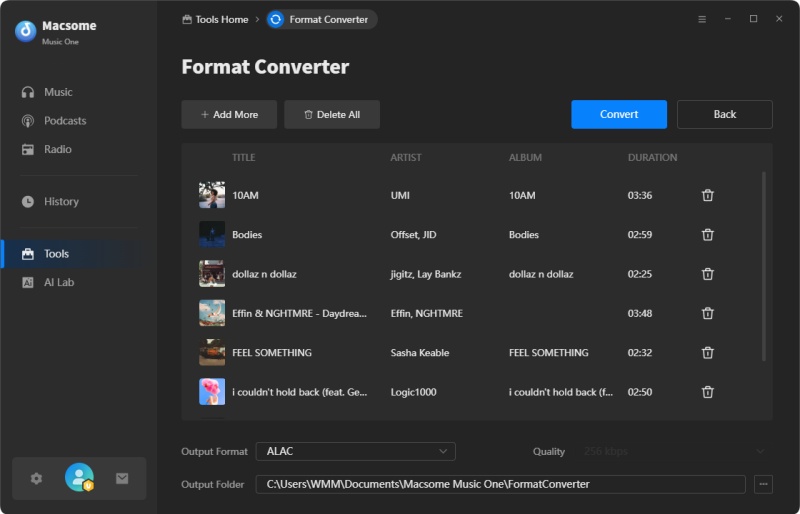This screenshot has width=800, height=514.
Task: Open the Podcasts sidebar icon
Action: click(x=28, y=121)
